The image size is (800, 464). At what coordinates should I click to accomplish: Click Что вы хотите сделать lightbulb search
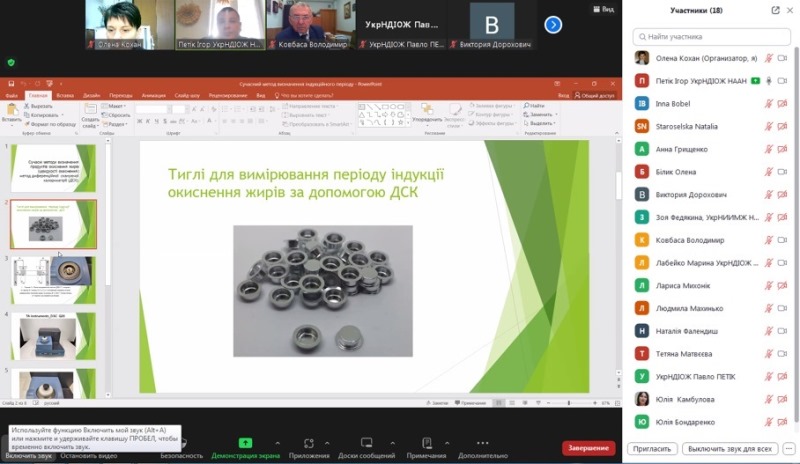(304, 95)
